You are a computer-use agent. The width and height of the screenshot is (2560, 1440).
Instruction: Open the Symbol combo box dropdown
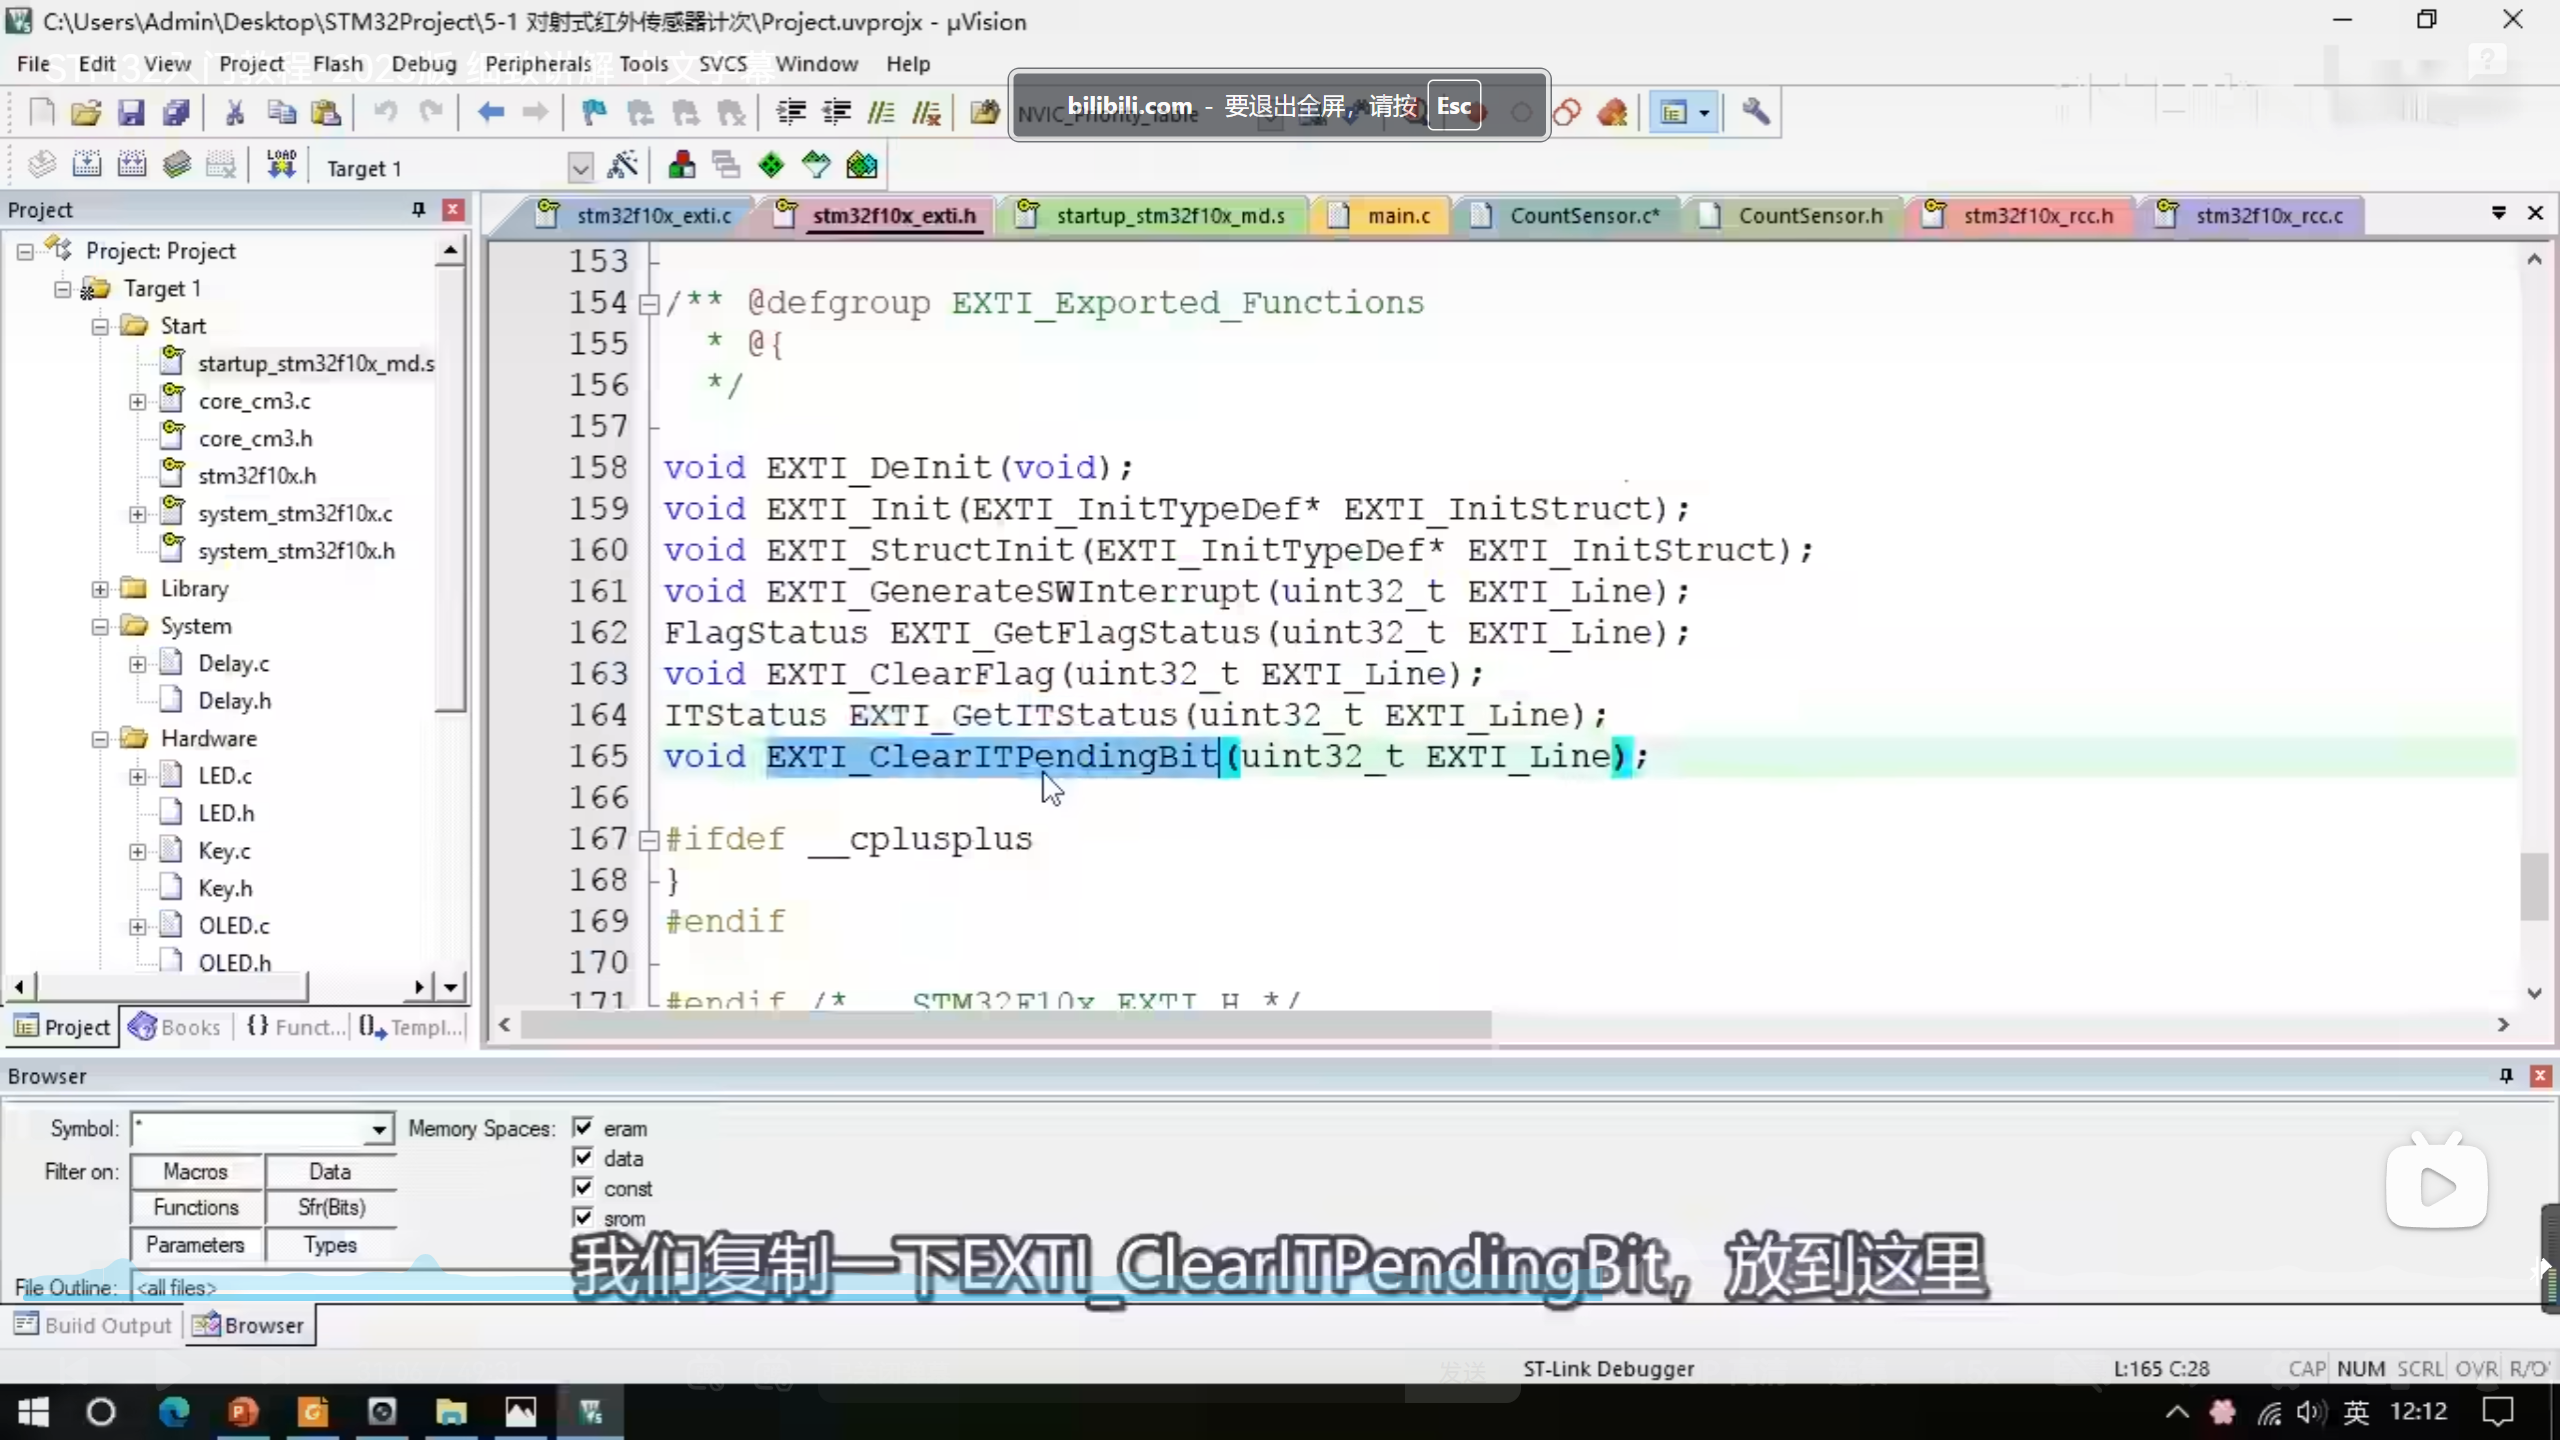coord(379,1129)
